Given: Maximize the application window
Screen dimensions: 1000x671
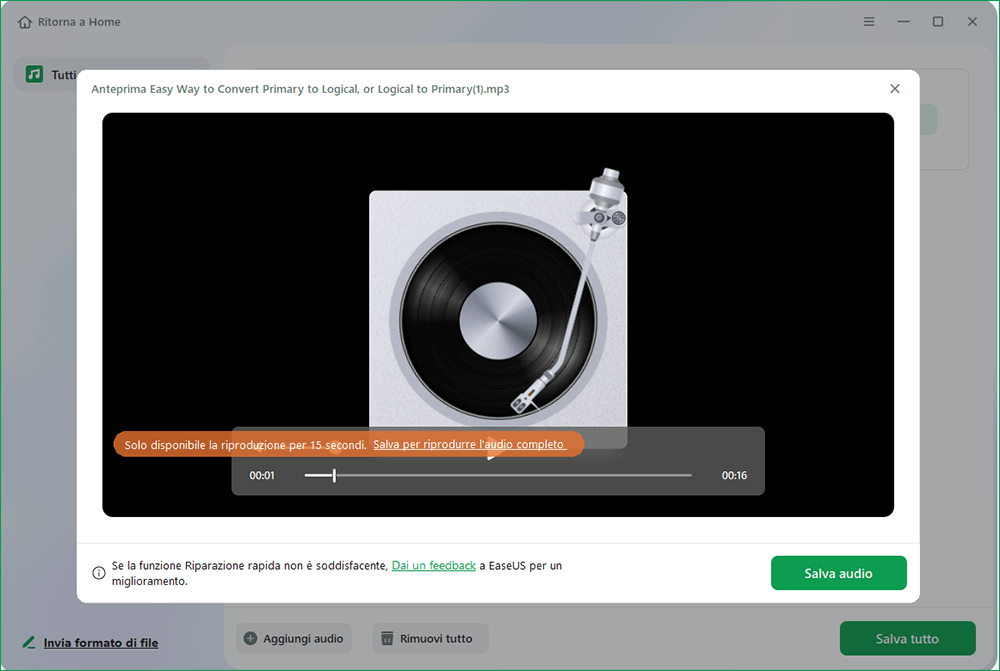Looking at the screenshot, I should 938,22.
